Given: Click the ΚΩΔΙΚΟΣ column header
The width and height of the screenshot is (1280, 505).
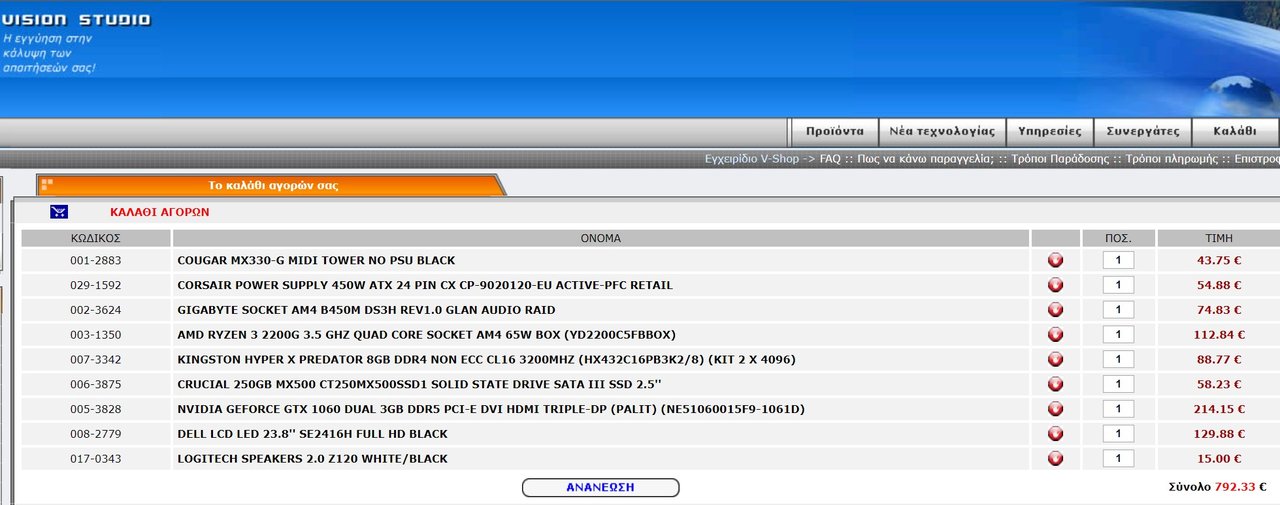Looking at the screenshot, I should coord(96,238).
